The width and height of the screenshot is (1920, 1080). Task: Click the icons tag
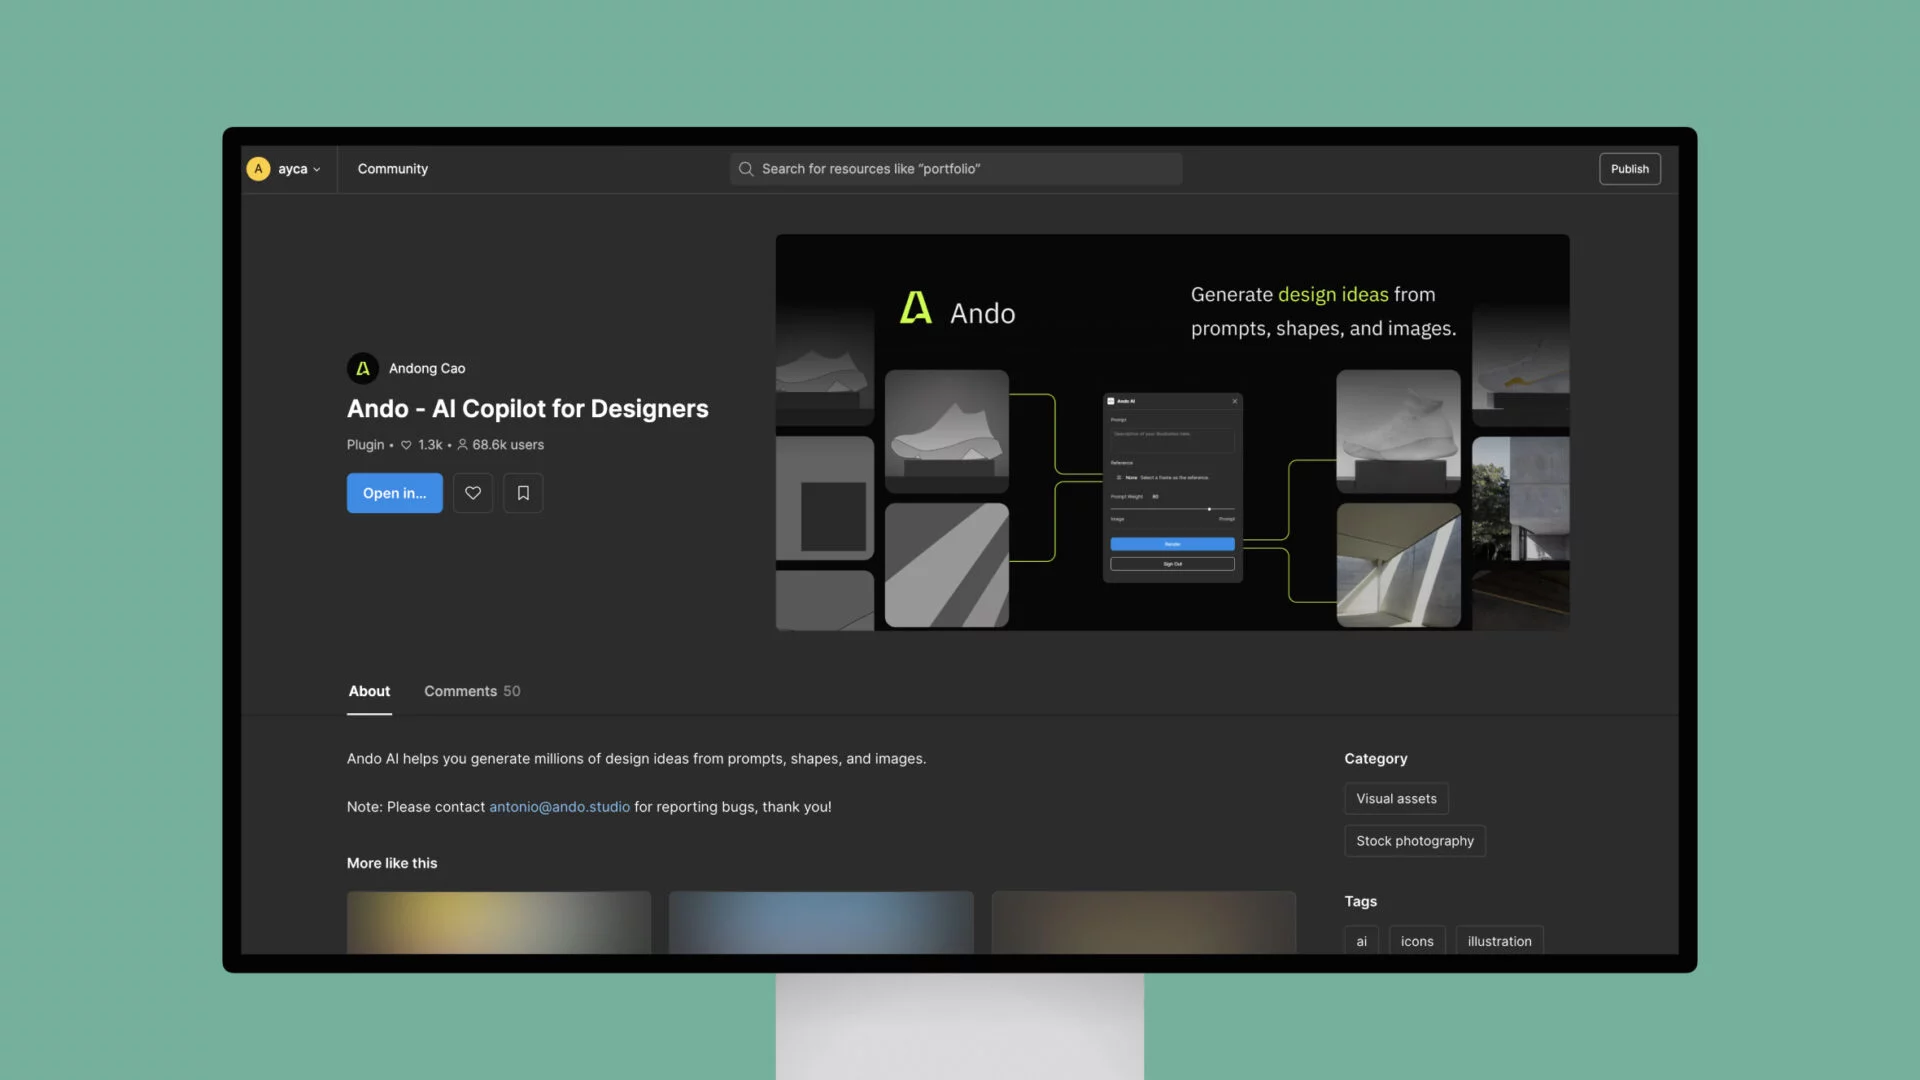(1417, 940)
